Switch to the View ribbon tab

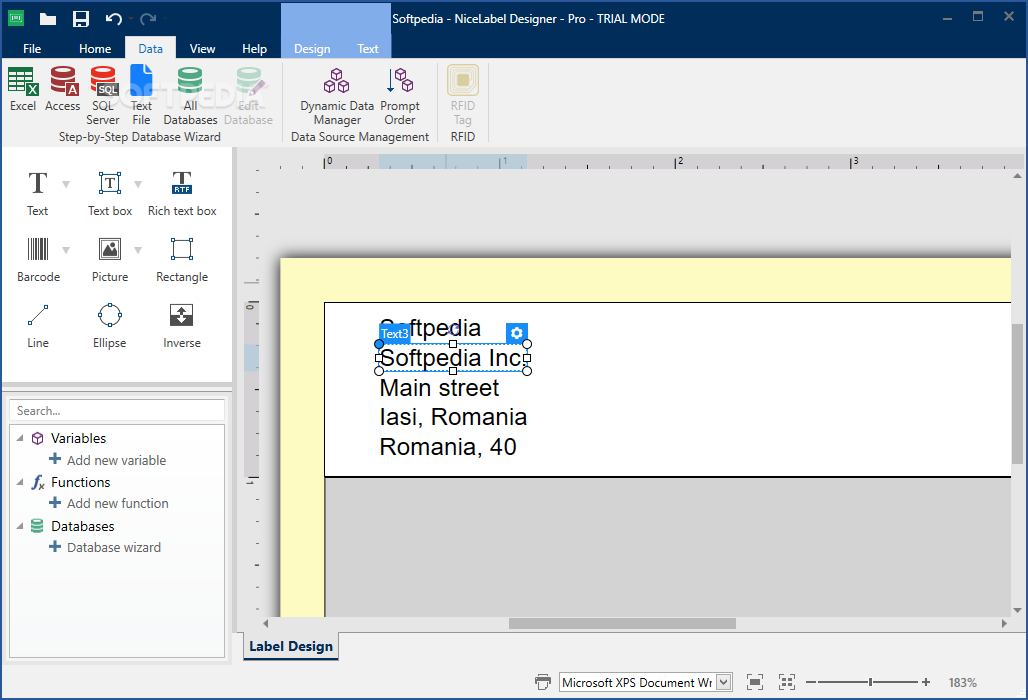click(x=202, y=49)
